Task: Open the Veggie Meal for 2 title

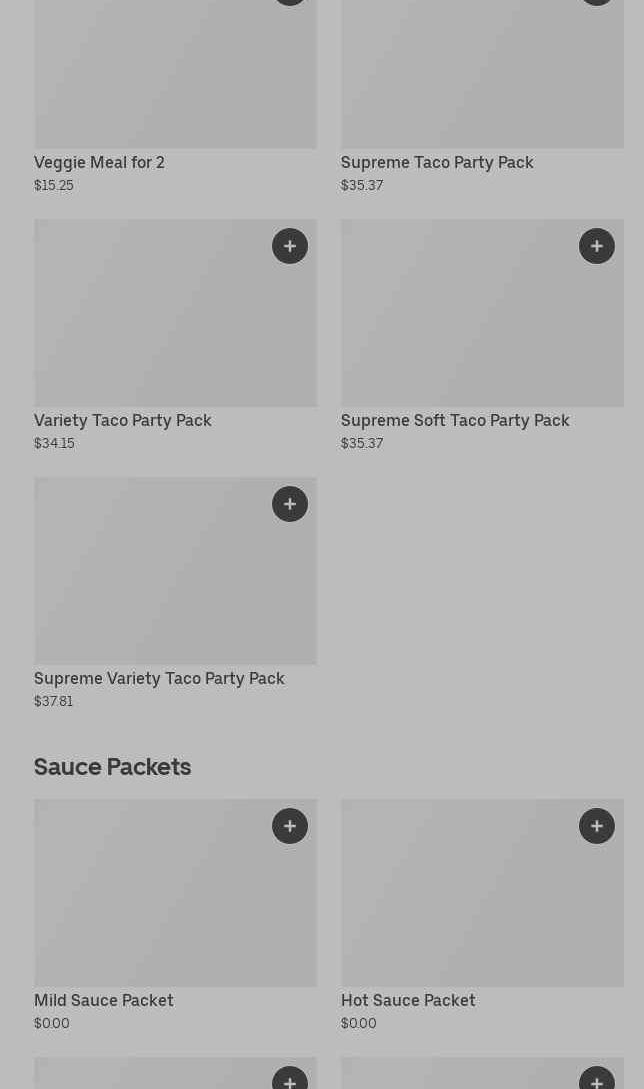Action: (x=99, y=162)
